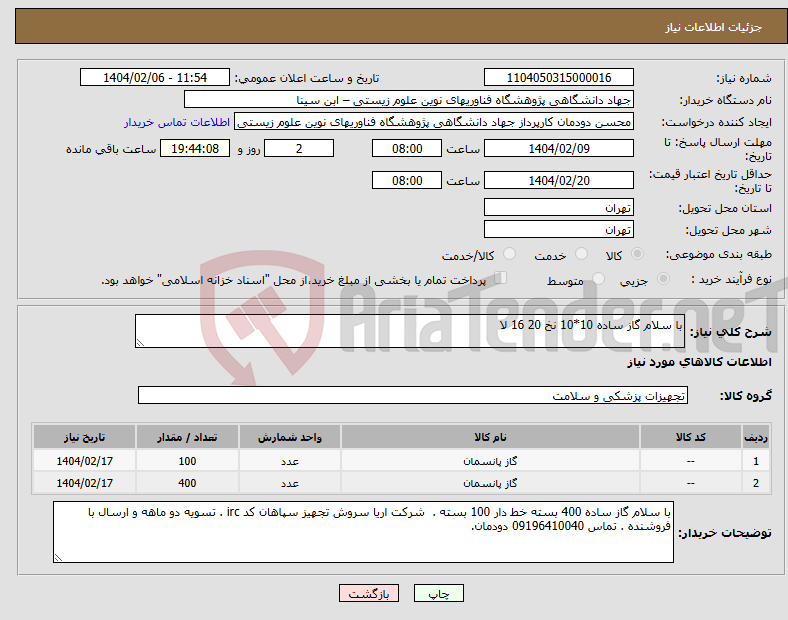Click the تعداد / مقدار column header
The width and height of the screenshot is (788, 620).
(187, 437)
